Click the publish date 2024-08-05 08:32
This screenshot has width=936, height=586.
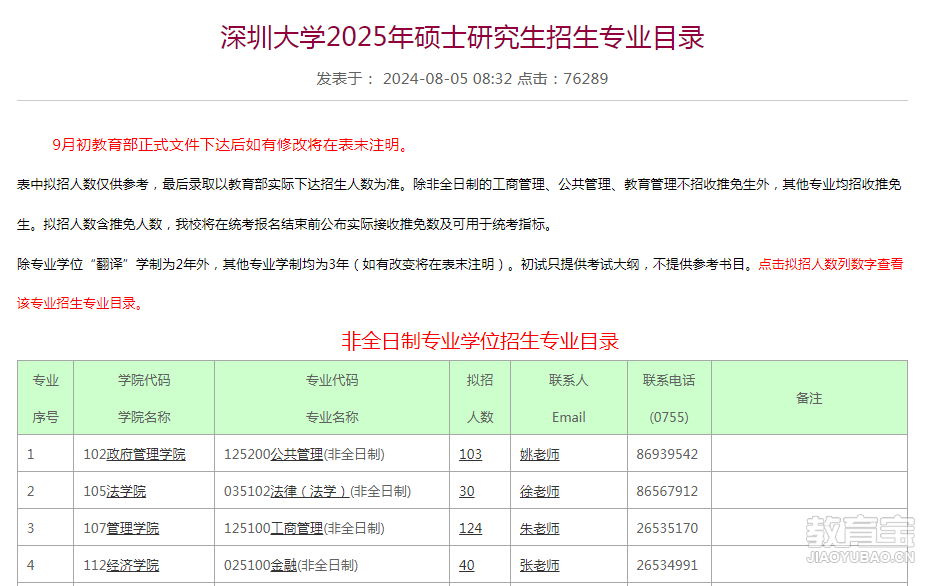pyautogui.click(x=448, y=79)
